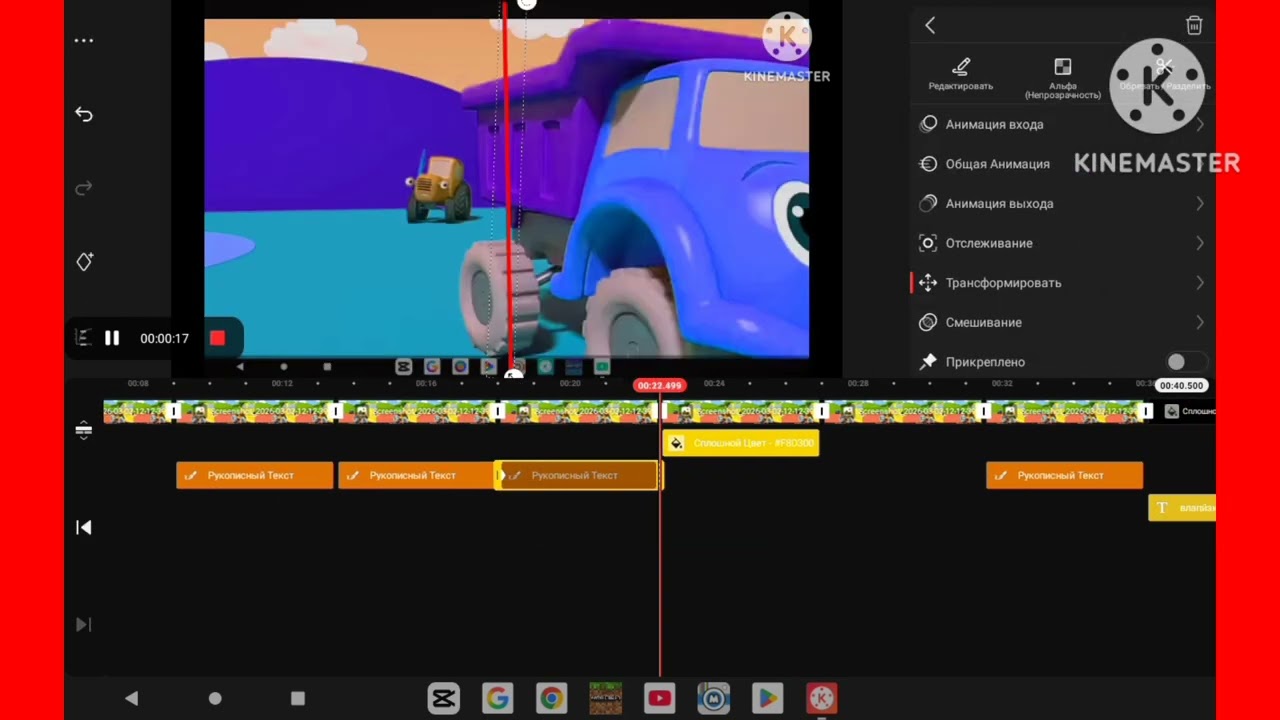
Task: Open Google app from the taskbar
Action: pyautogui.click(x=497, y=698)
